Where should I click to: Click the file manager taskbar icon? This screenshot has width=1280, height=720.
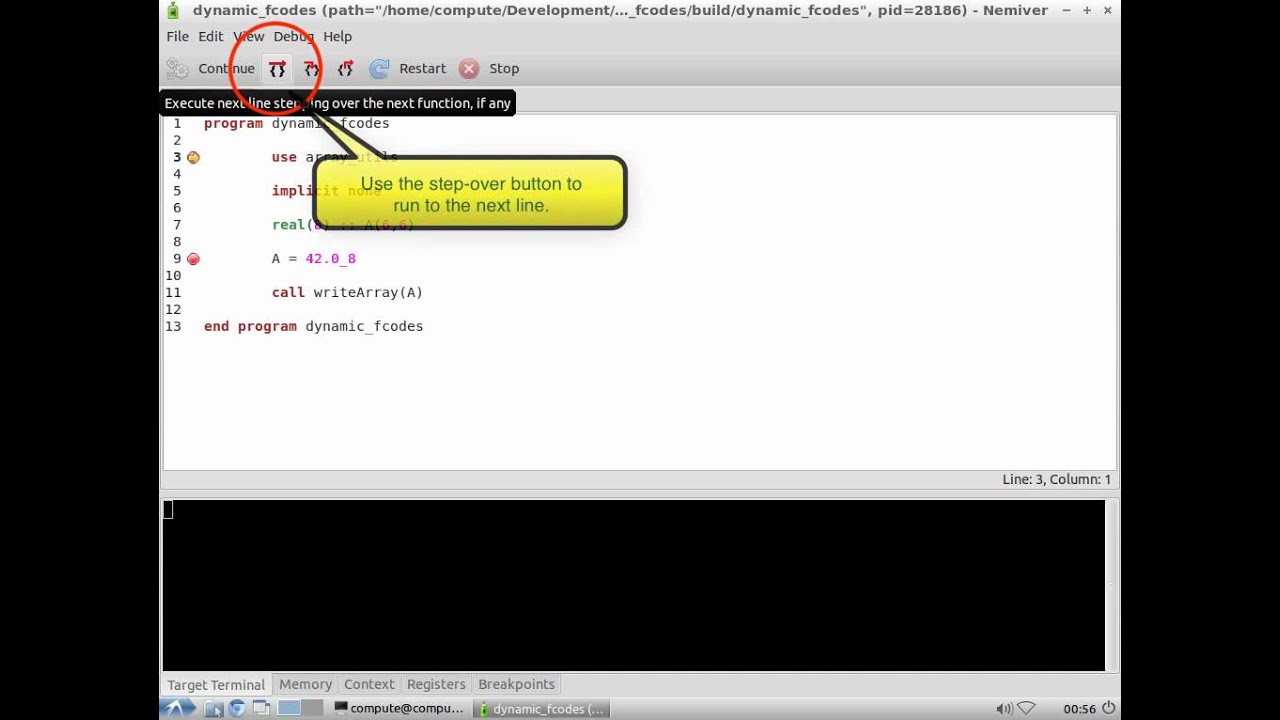(x=213, y=709)
